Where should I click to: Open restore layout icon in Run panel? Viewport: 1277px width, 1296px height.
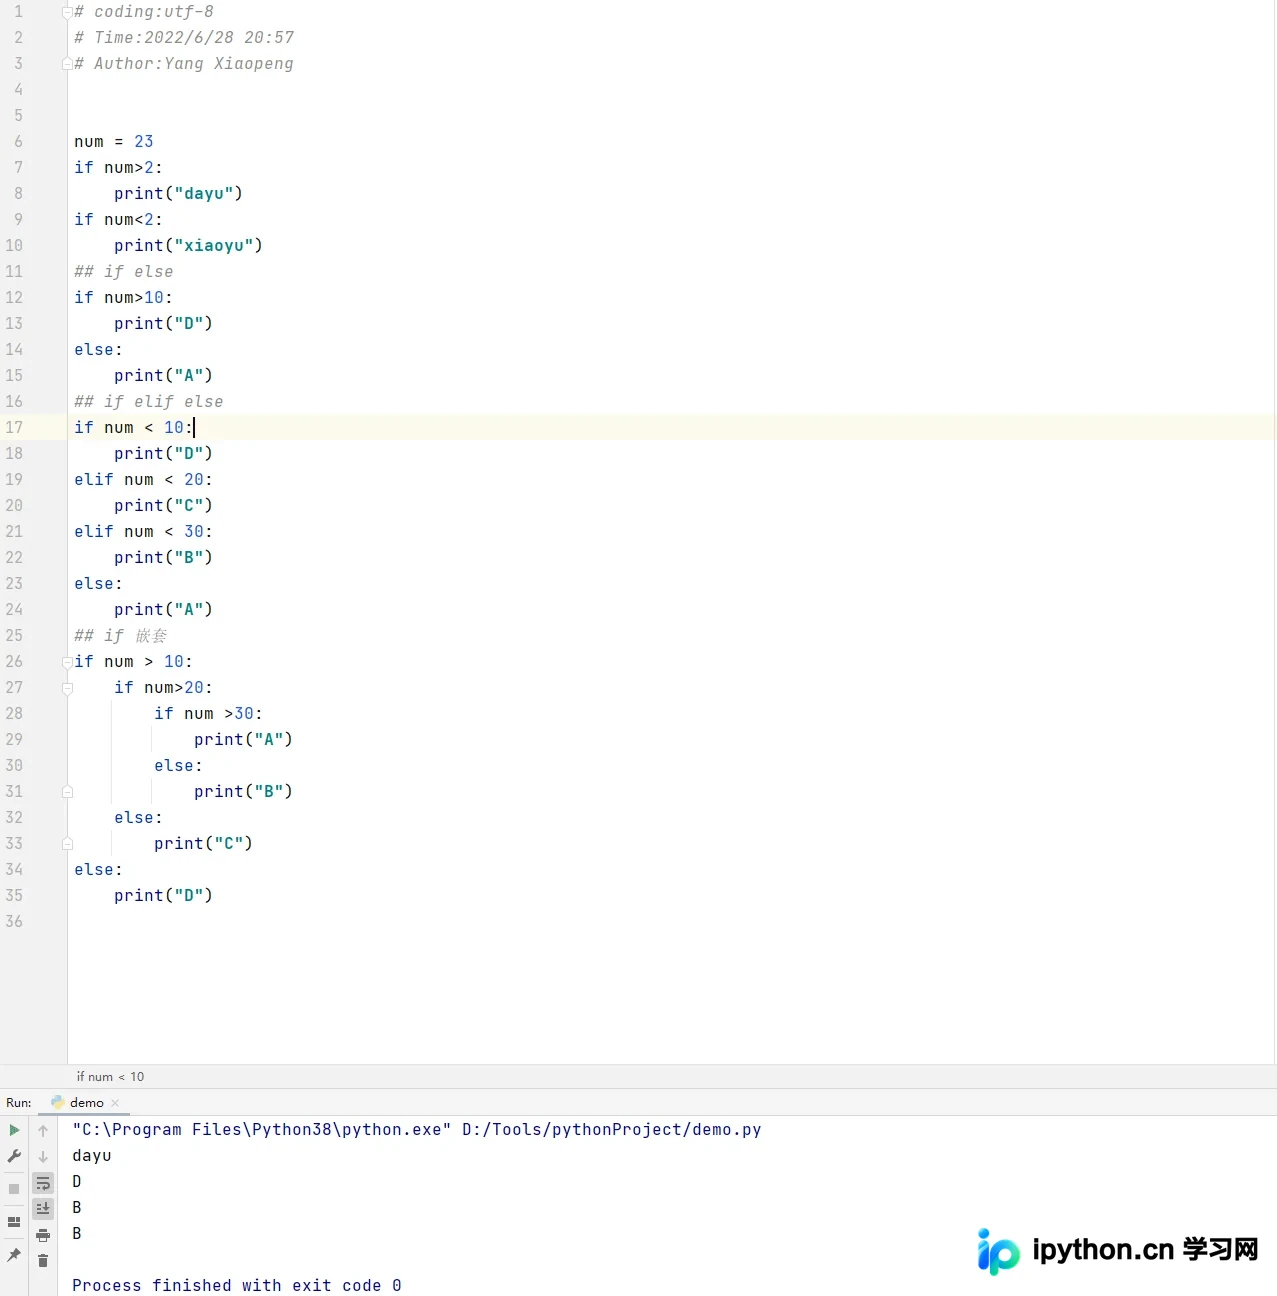(14, 1222)
